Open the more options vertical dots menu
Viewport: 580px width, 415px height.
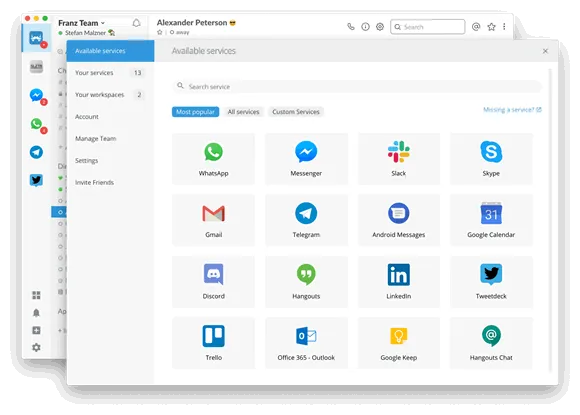click(x=504, y=27)
